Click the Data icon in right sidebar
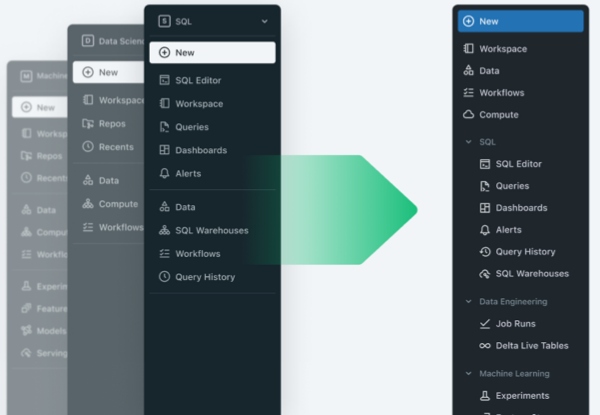Image resolution: width=600 pixels, height=415 pixels. tap(469, 71)
